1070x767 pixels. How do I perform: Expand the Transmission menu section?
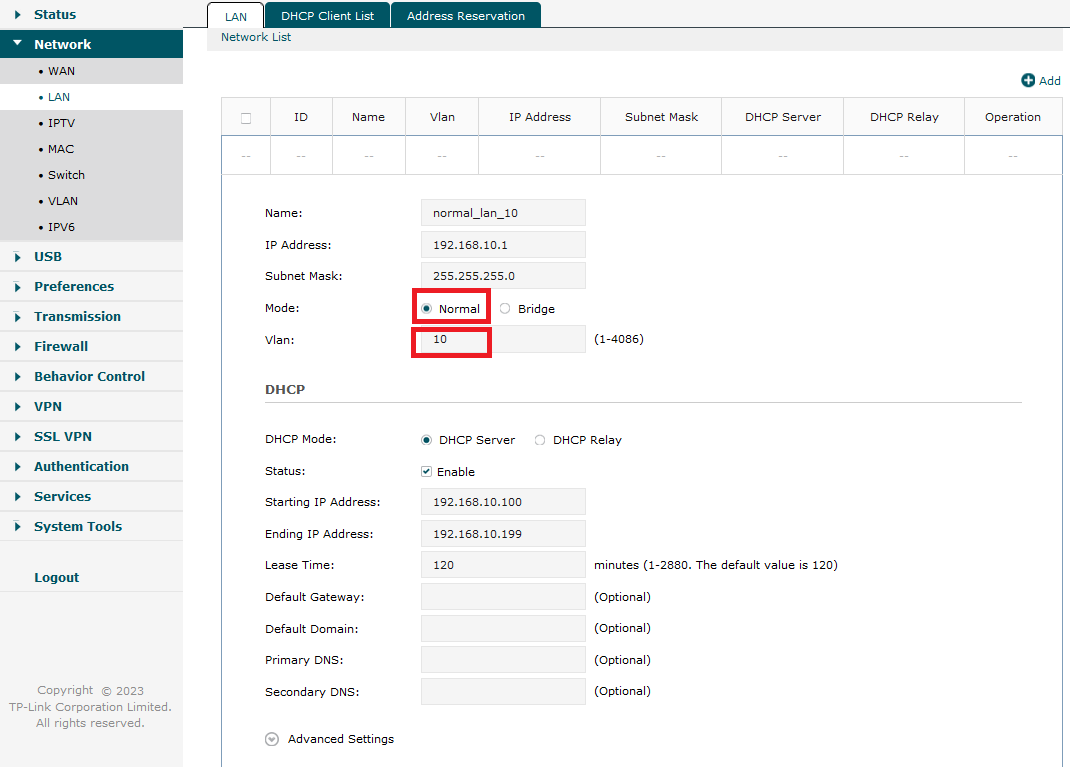click(x=91, y=317)
